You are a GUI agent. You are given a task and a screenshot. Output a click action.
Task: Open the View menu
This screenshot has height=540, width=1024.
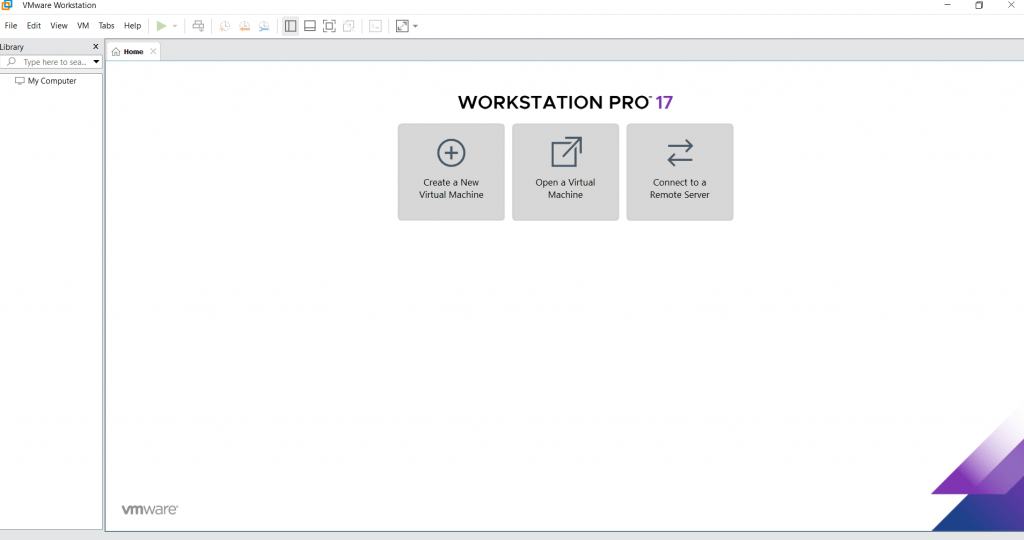[59, 26]
